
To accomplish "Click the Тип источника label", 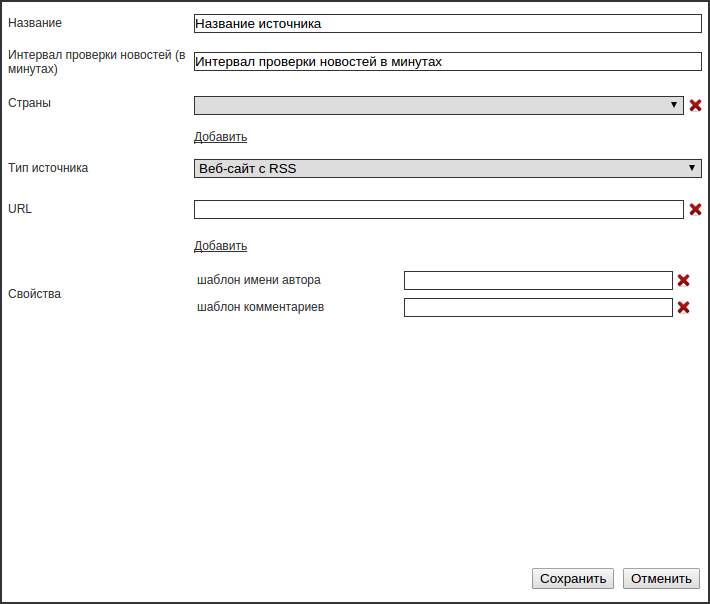I will [48, 168].
